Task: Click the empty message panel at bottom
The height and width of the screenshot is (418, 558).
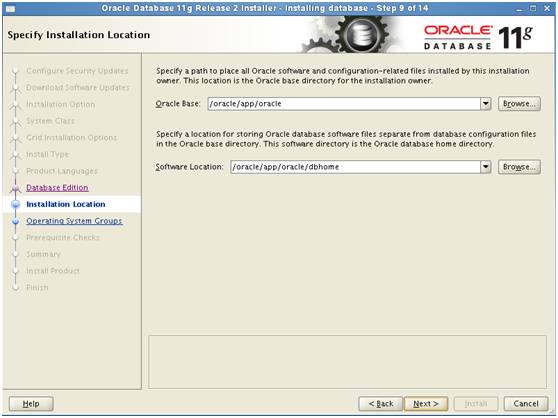Action: tap(347, 362)
